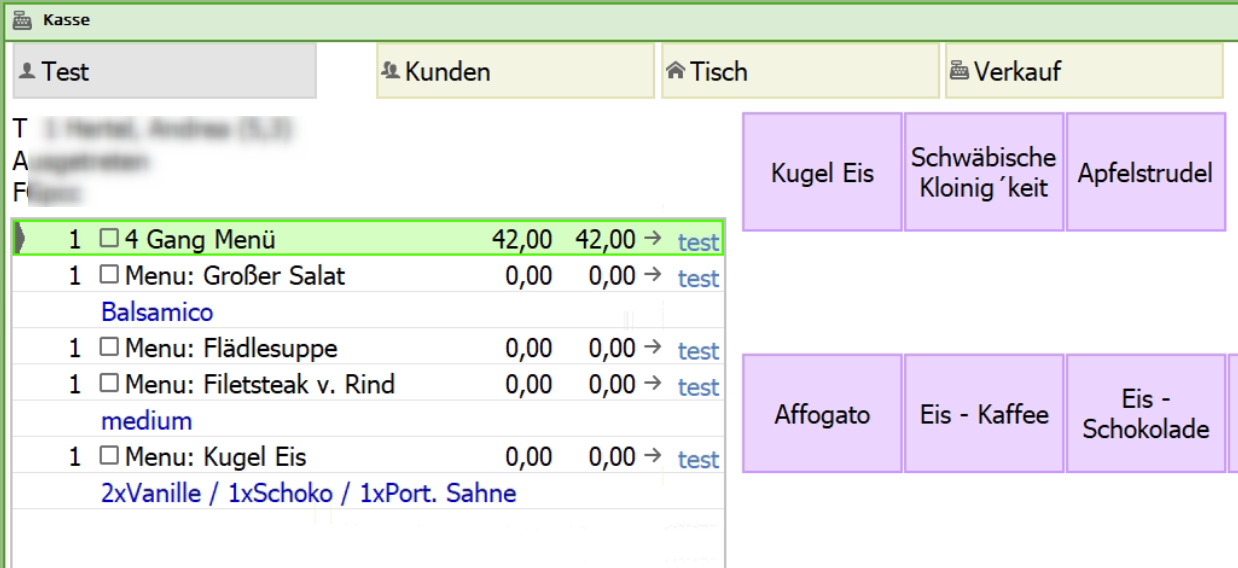Open the Verkauf tab
Screen dimensions: 1238x568
(x=1084, y=72)
